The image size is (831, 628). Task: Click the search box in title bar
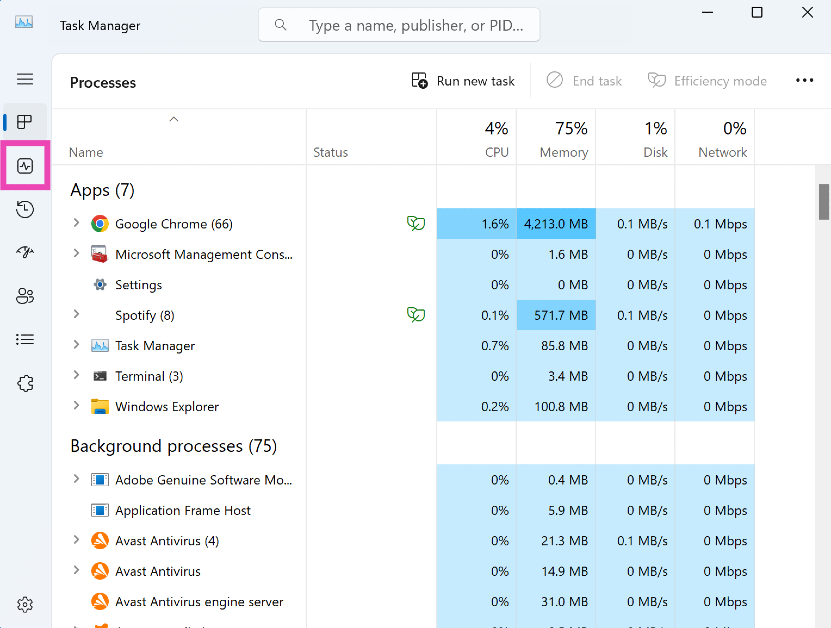click(x=399, y=25)
